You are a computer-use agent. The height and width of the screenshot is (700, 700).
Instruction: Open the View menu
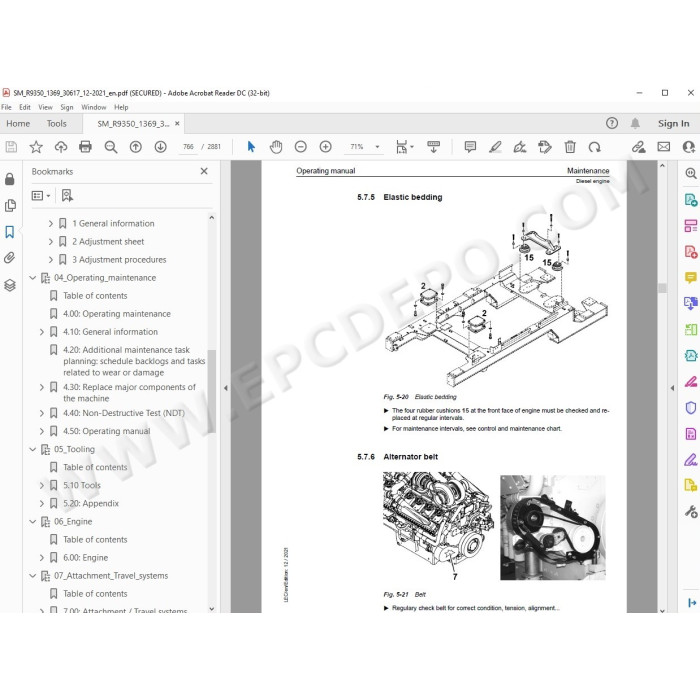pos(45,107)
